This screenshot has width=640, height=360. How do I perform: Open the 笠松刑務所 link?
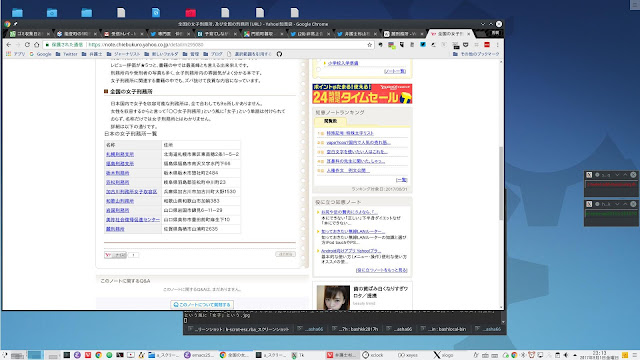tap(118, 182)
